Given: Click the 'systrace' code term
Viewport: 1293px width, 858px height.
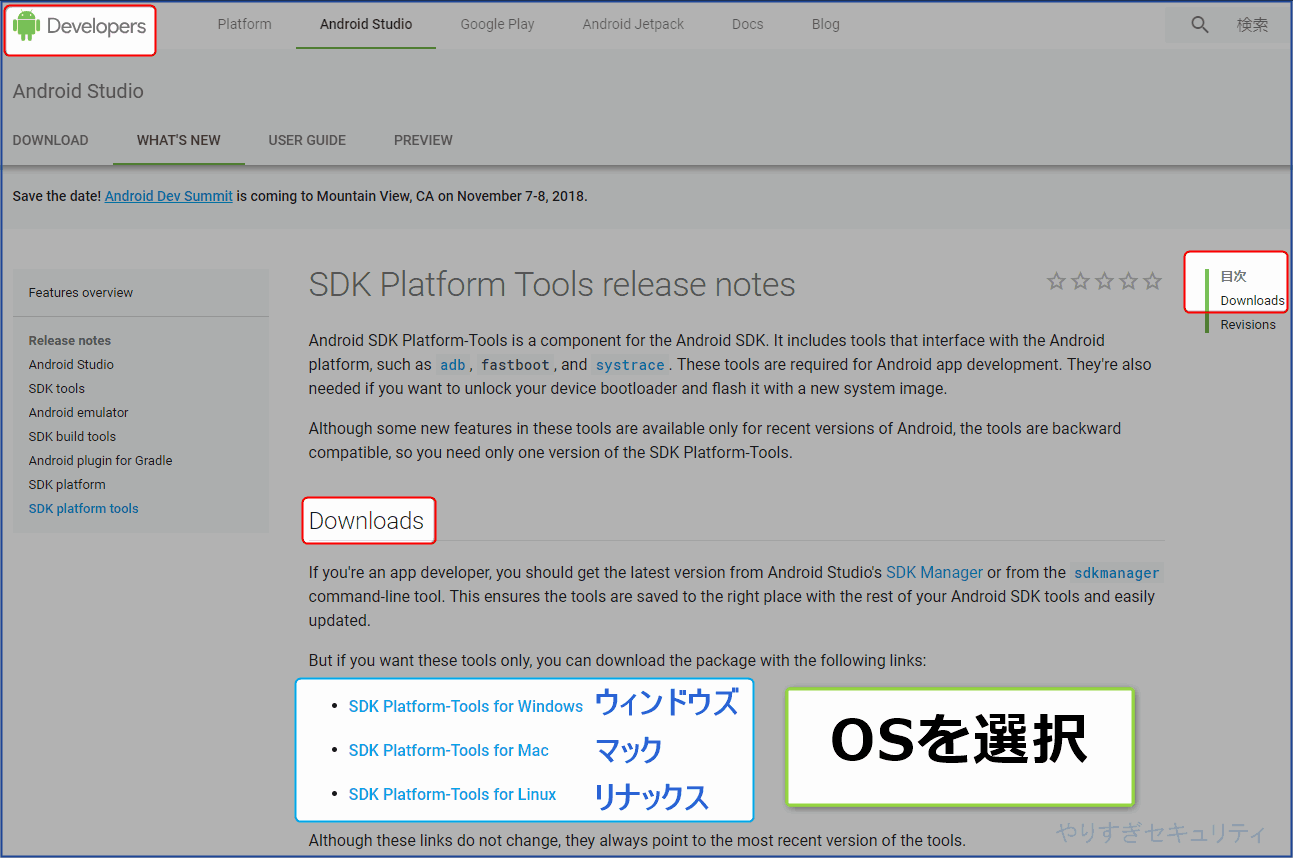Looking at the screenshot, I should tap(630, 365).
